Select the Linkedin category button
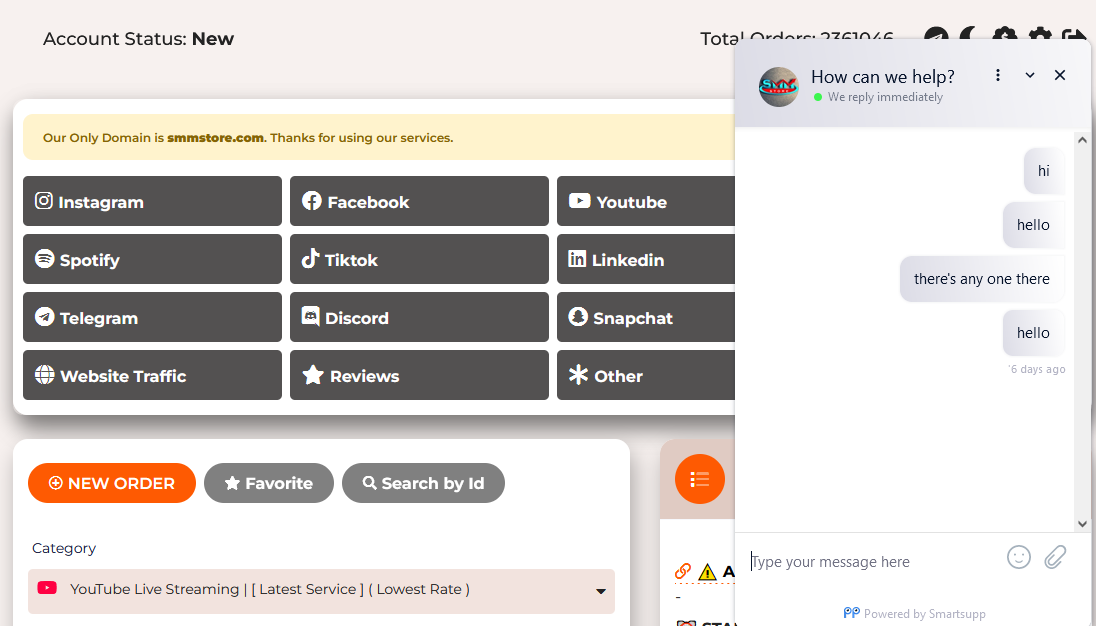 (646, 259)
